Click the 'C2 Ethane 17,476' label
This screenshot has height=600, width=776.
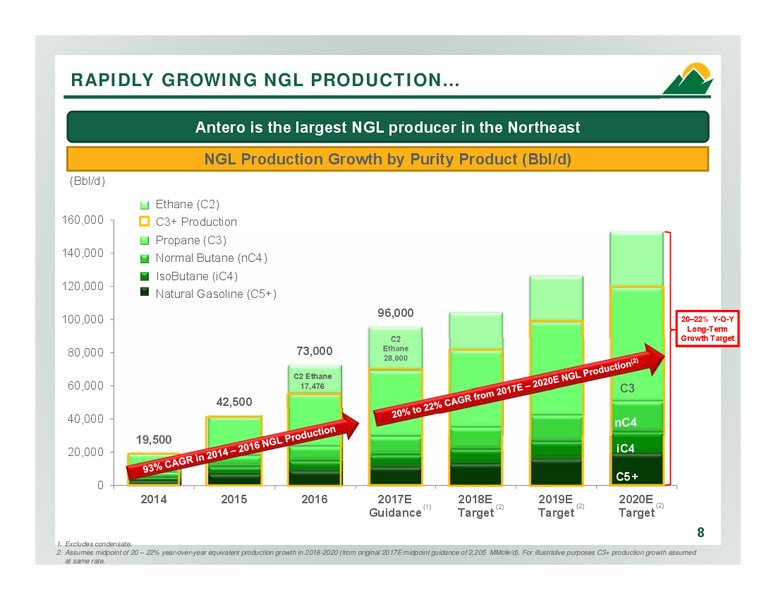313,381
